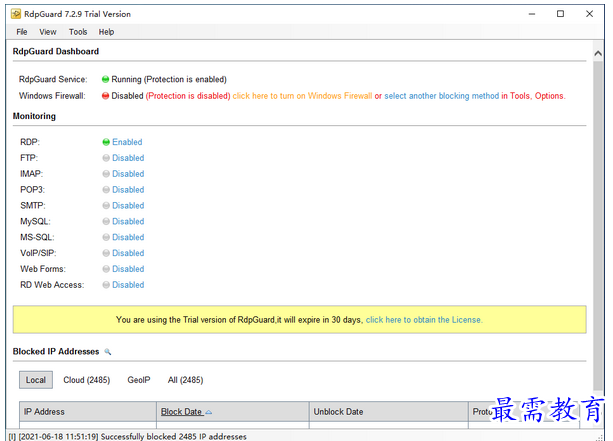Click the scrollbar up arrow
This screenshot has width=613, height=441.
(x=598, y=54)
